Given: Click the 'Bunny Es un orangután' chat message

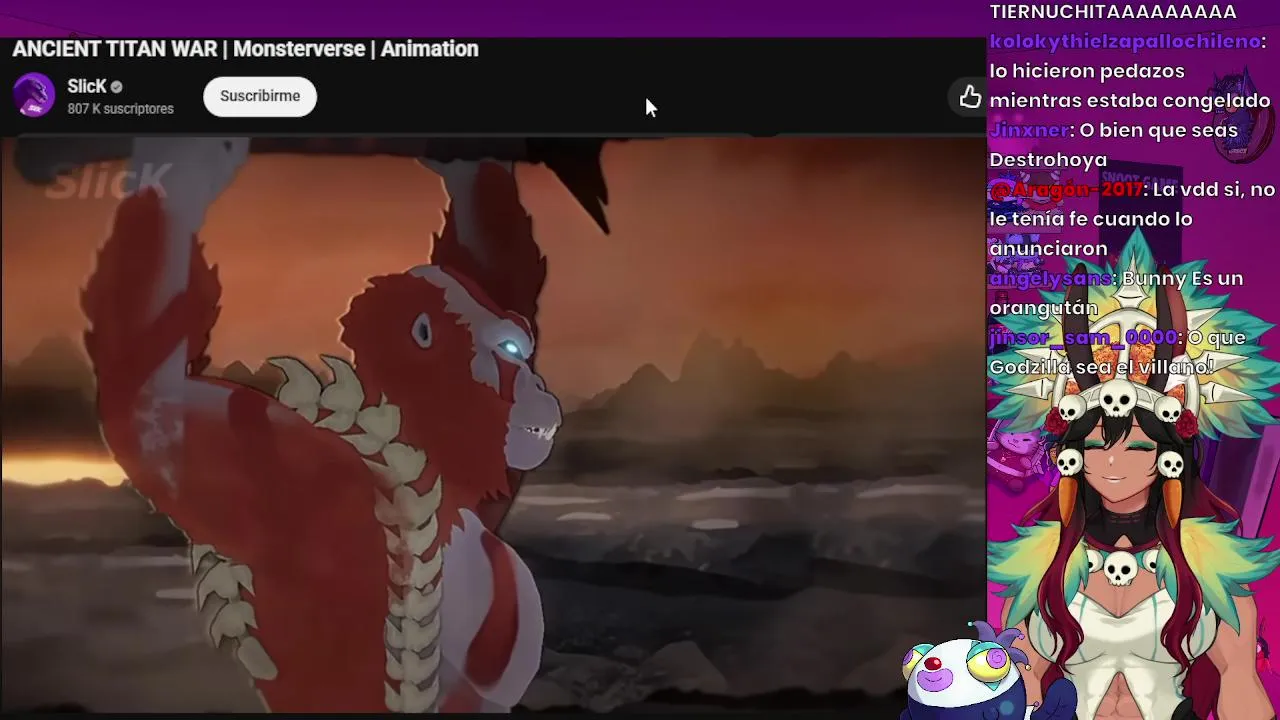Looking at the screenshot, I should pos(1116,293).
